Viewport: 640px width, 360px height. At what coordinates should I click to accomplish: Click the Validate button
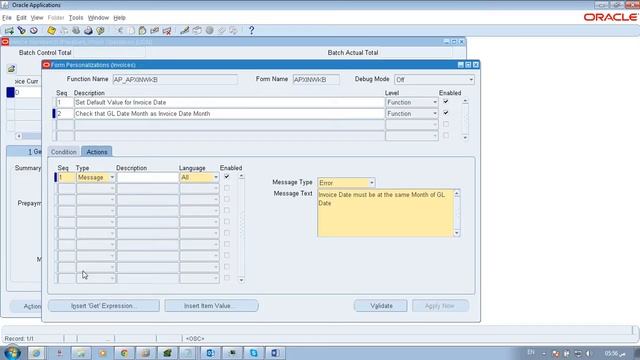pos(380,306)
